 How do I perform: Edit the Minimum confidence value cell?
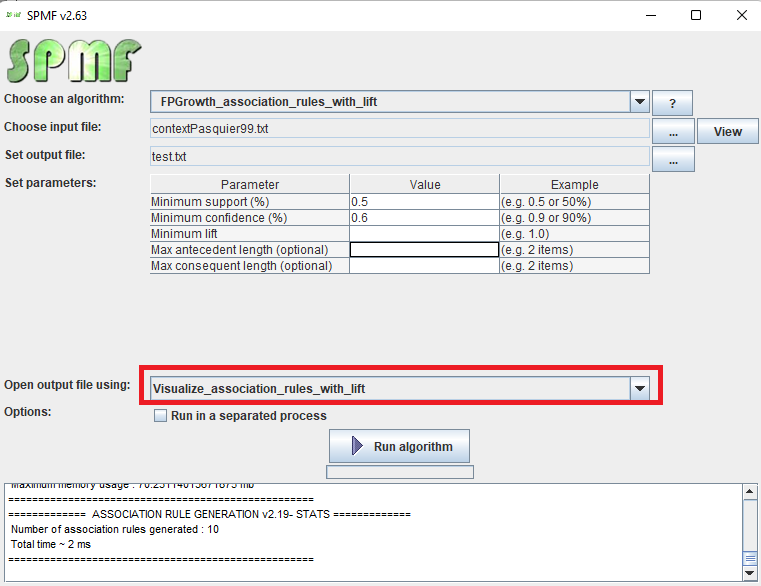(x=424, y=217)
